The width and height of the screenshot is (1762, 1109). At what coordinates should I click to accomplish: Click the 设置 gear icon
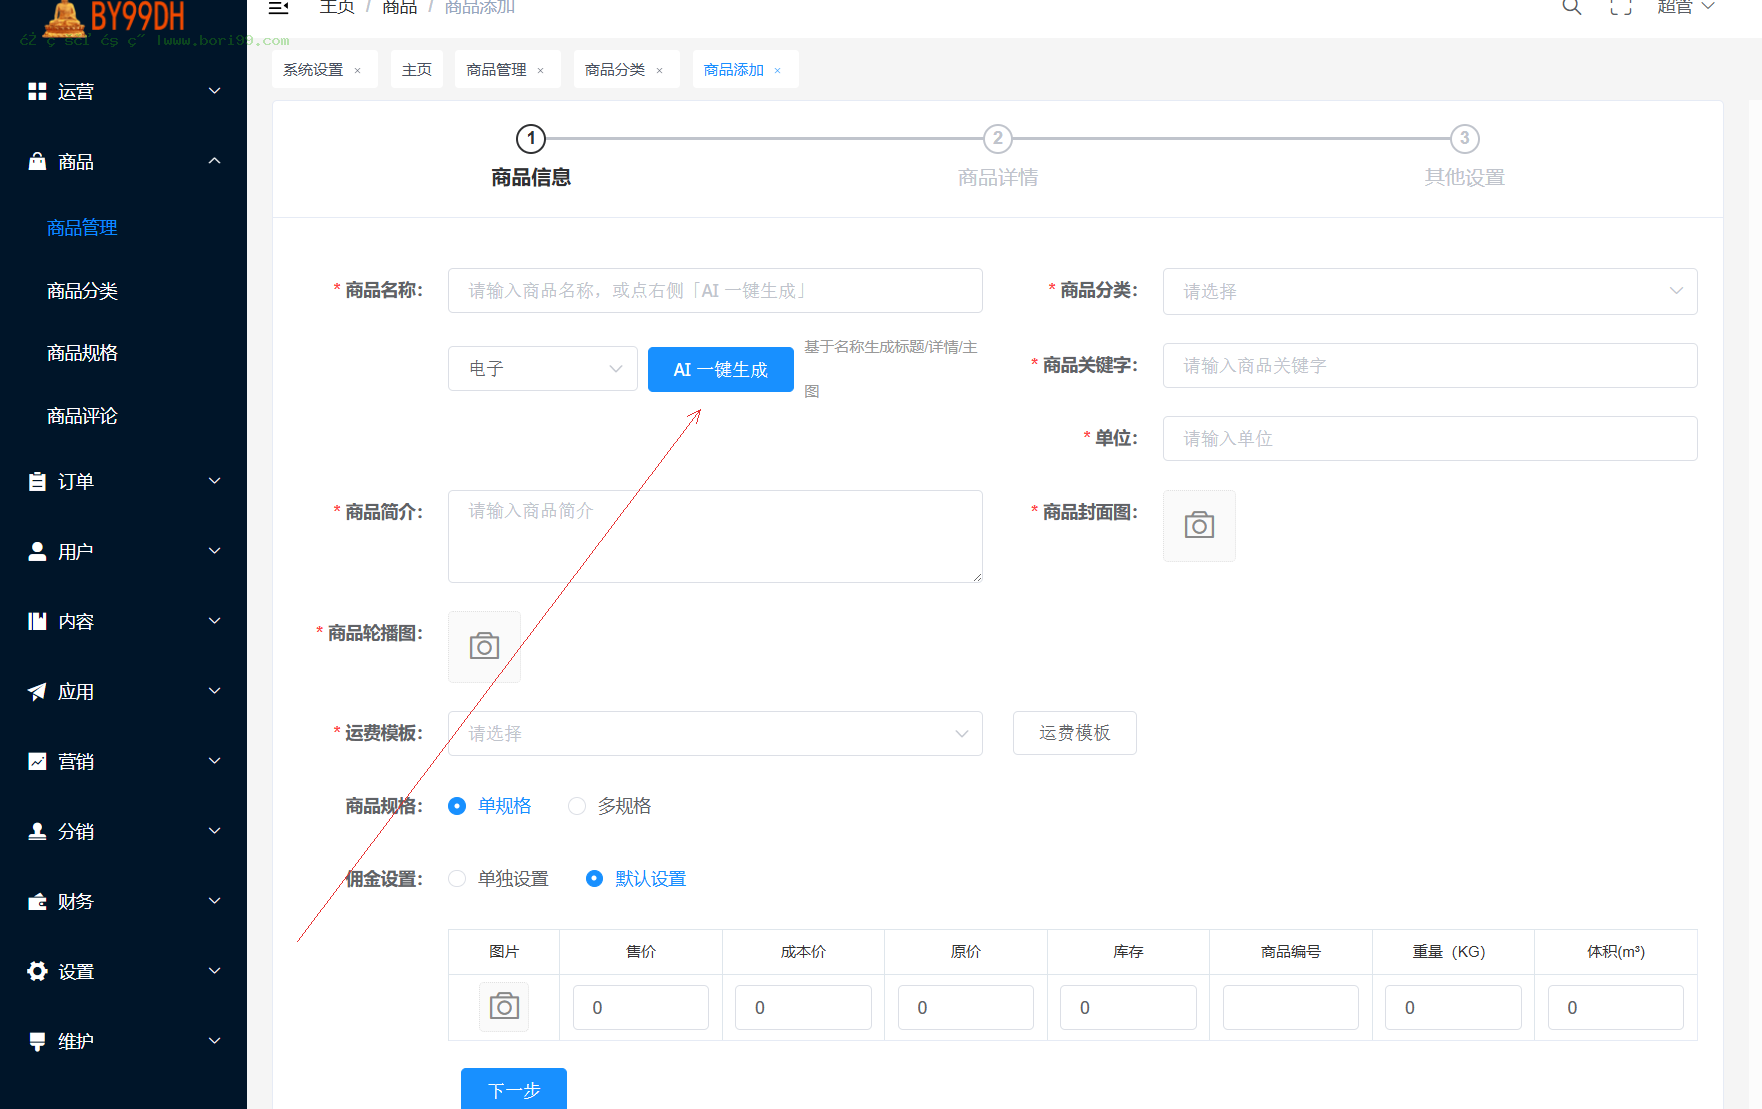pos(37,971)
